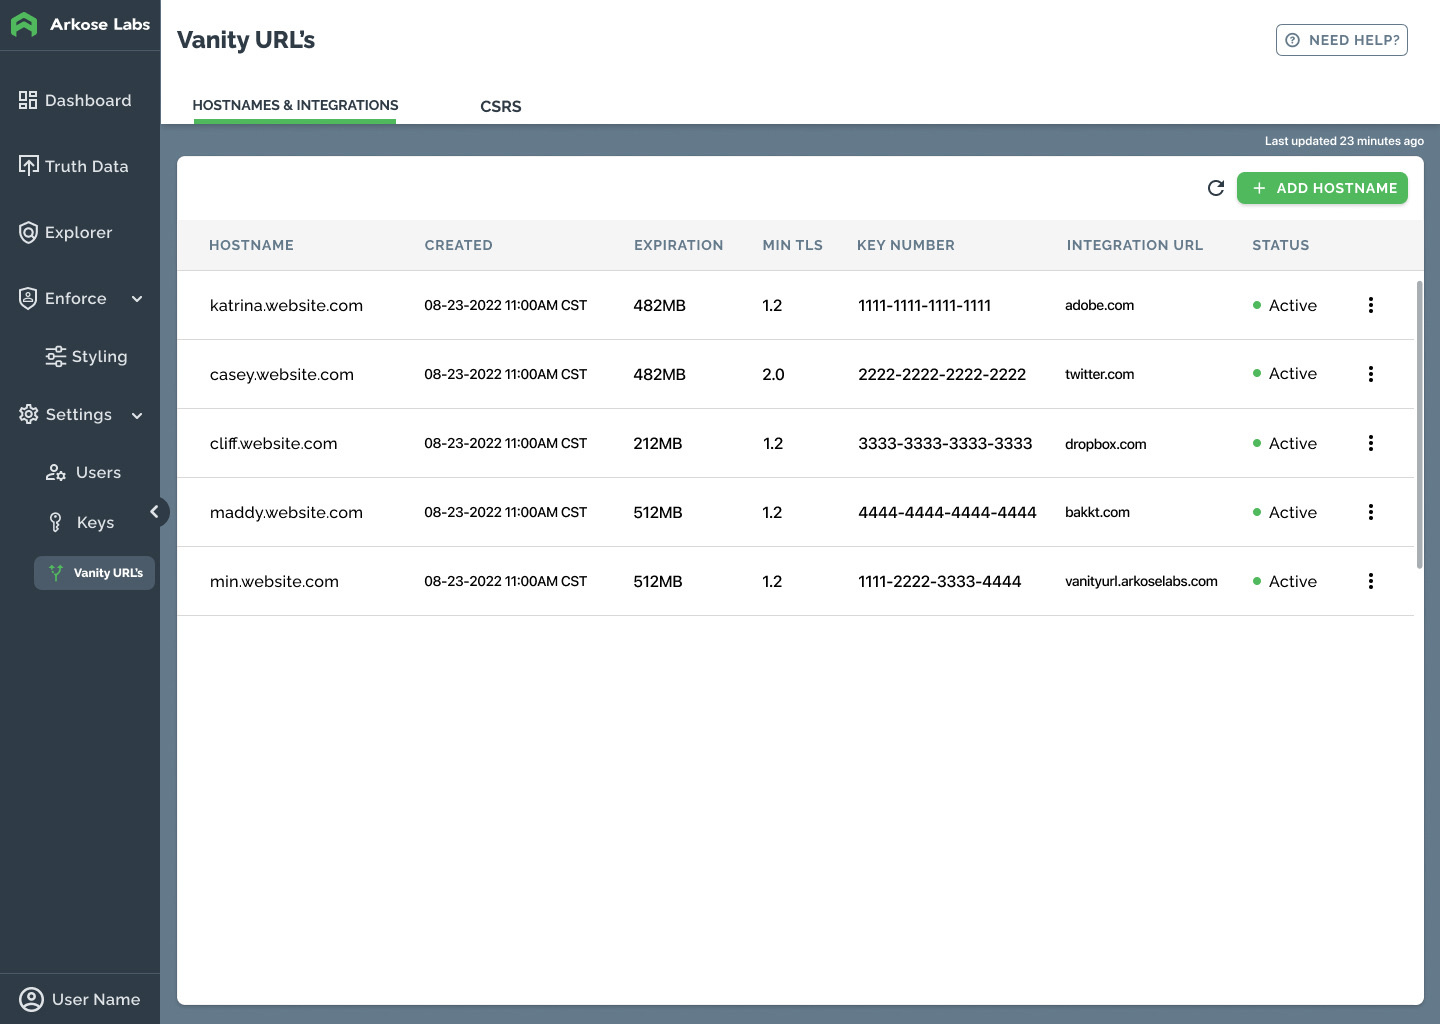The width and height of the screenshot is (1440, 1024).
Task: Open the Dashboard sidebar icon
Action: (28, 100)
